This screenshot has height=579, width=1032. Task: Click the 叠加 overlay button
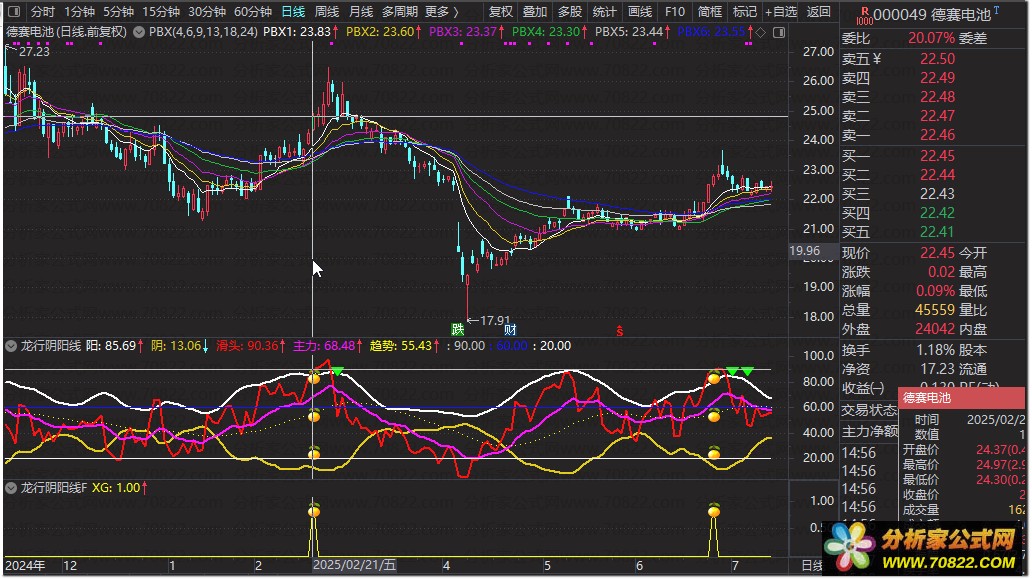coord(535,12)
